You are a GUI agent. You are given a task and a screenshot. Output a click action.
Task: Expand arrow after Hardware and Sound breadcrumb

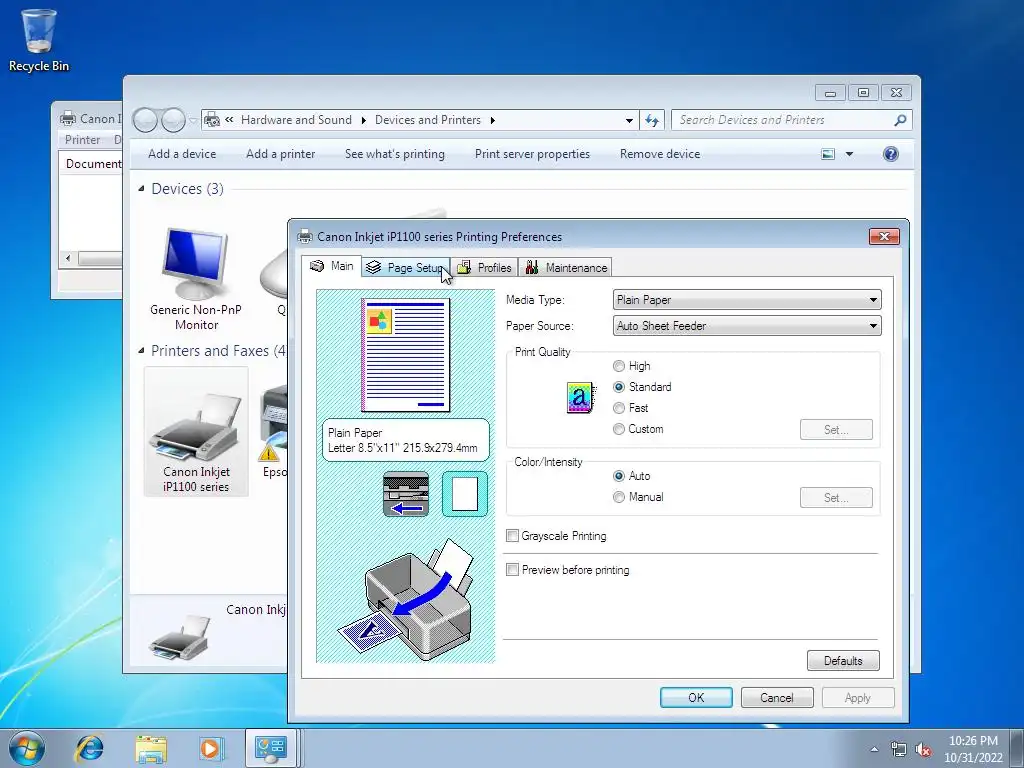pyautogui.click(x=363, y=120)
